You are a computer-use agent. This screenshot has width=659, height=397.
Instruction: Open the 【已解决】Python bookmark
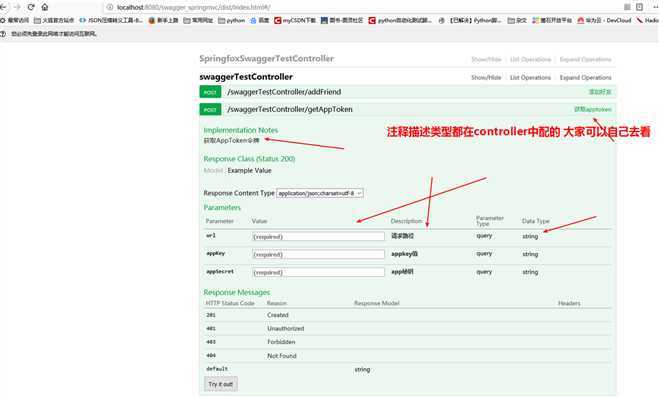470,20
